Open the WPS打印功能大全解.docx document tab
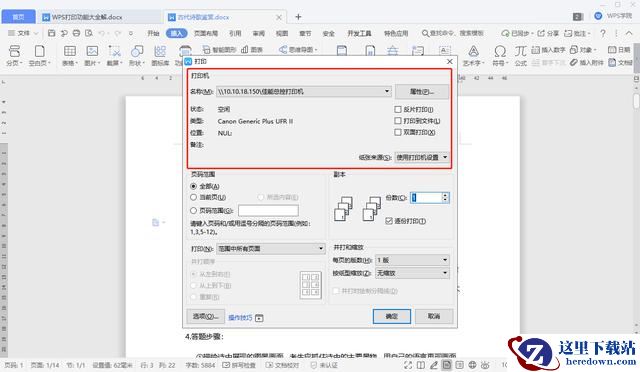 coord(87,17)
